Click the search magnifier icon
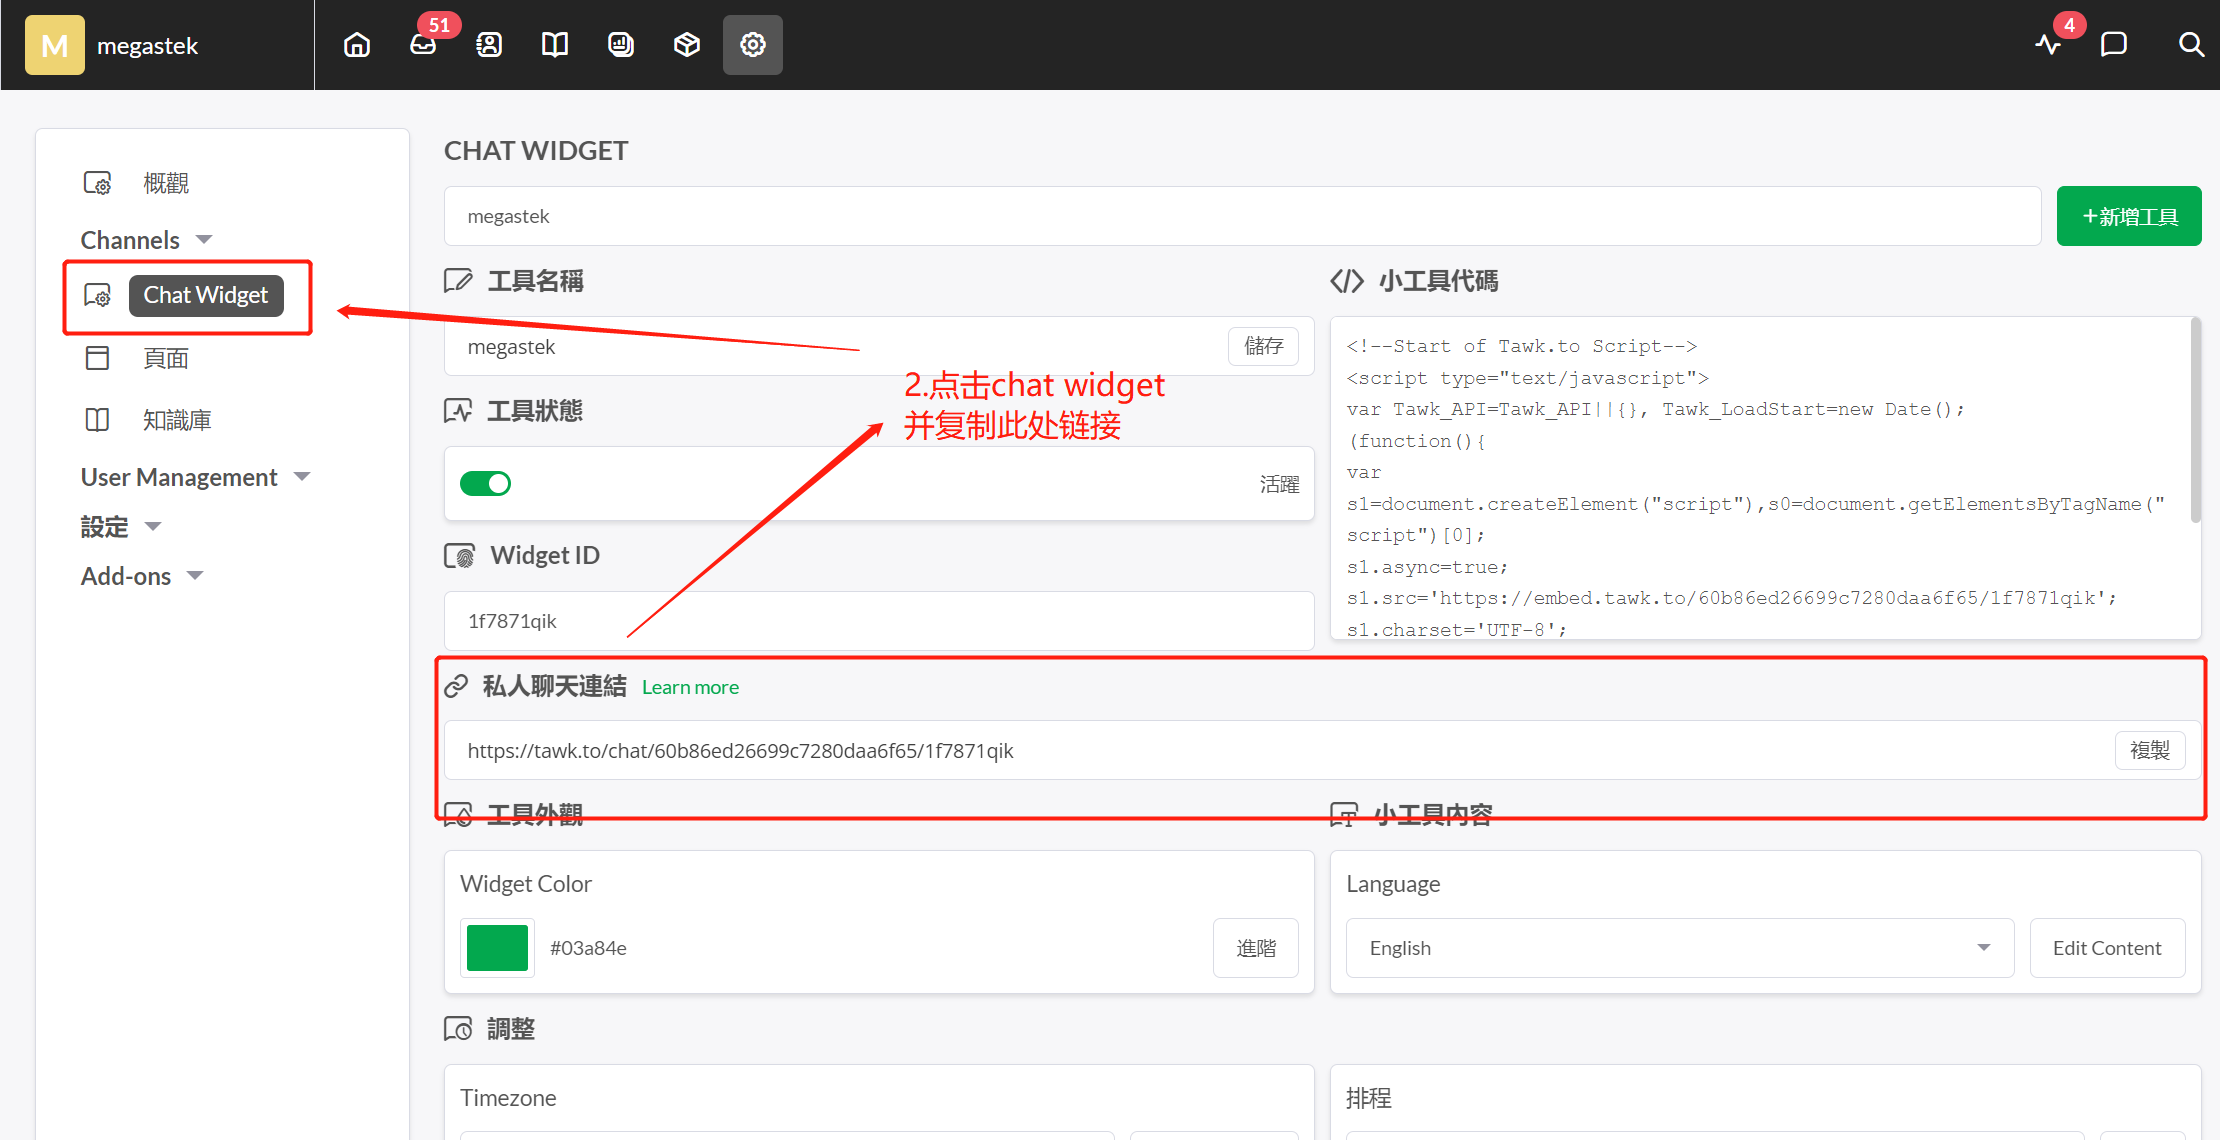The width and height of the screenshot is (2220, 1140). pos(2190,45)
